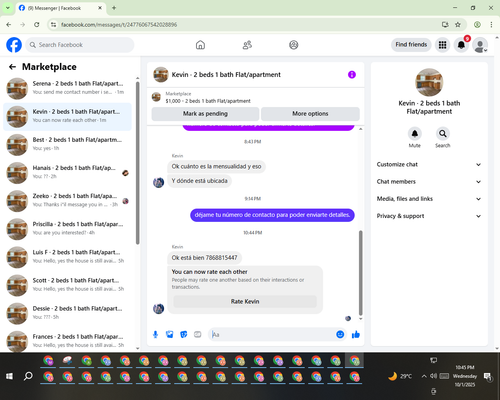Attach a photo file icon
The width and height of the screenshot is (500, 400).
170,334
